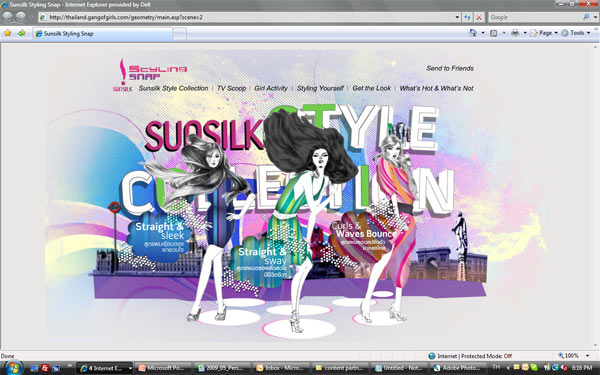
Task: Click the search magnifier icon
Action: [586, 17]
